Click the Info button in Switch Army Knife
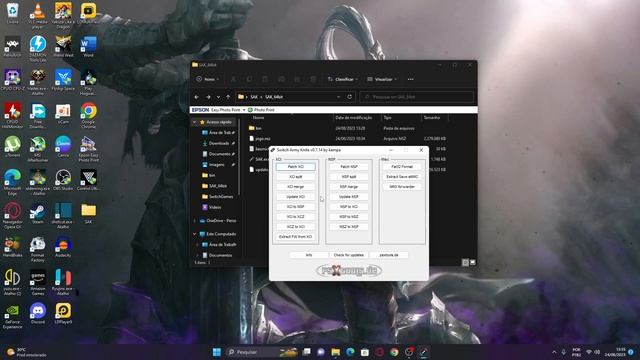Viewport: 640px width, 360px height. click(x=309, y=255)
